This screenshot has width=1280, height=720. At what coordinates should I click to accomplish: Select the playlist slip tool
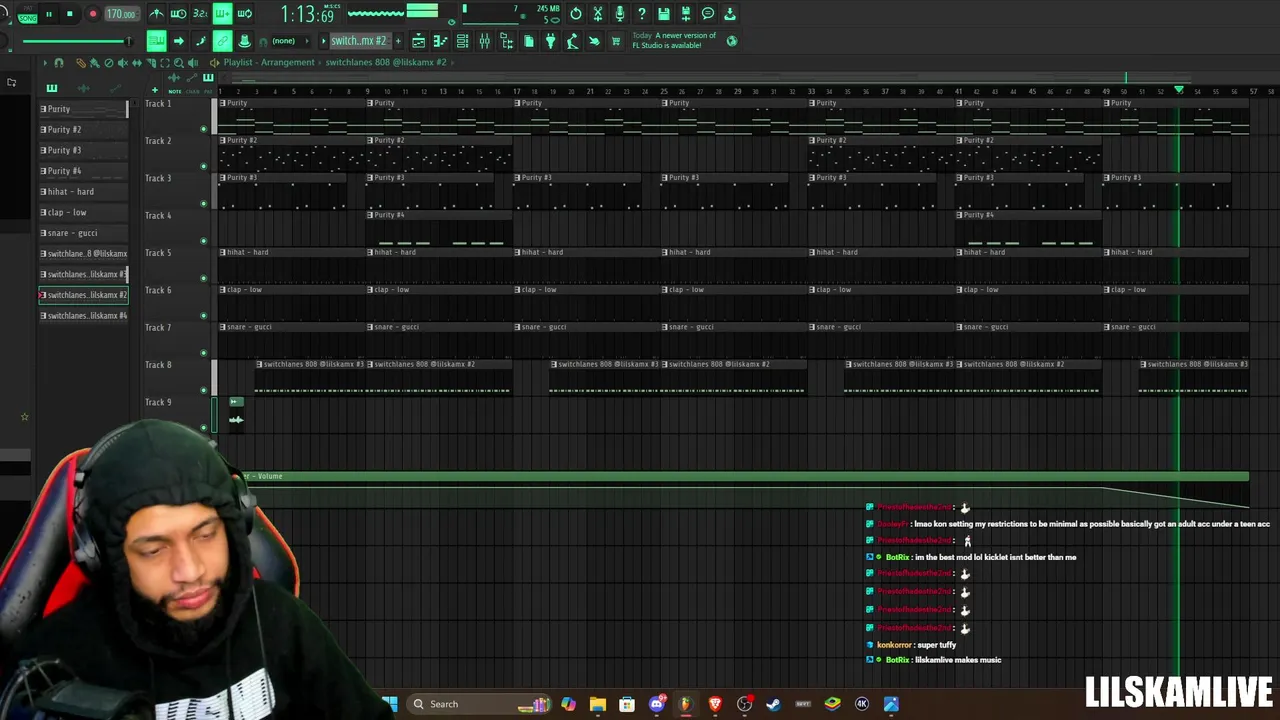[136, 63]
